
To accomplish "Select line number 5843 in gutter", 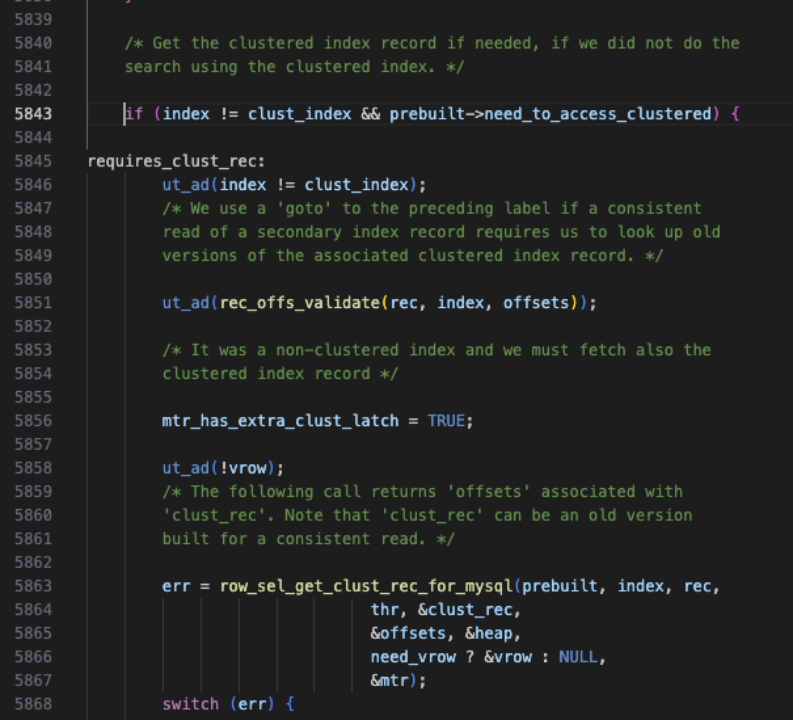I will pos(33,114).
